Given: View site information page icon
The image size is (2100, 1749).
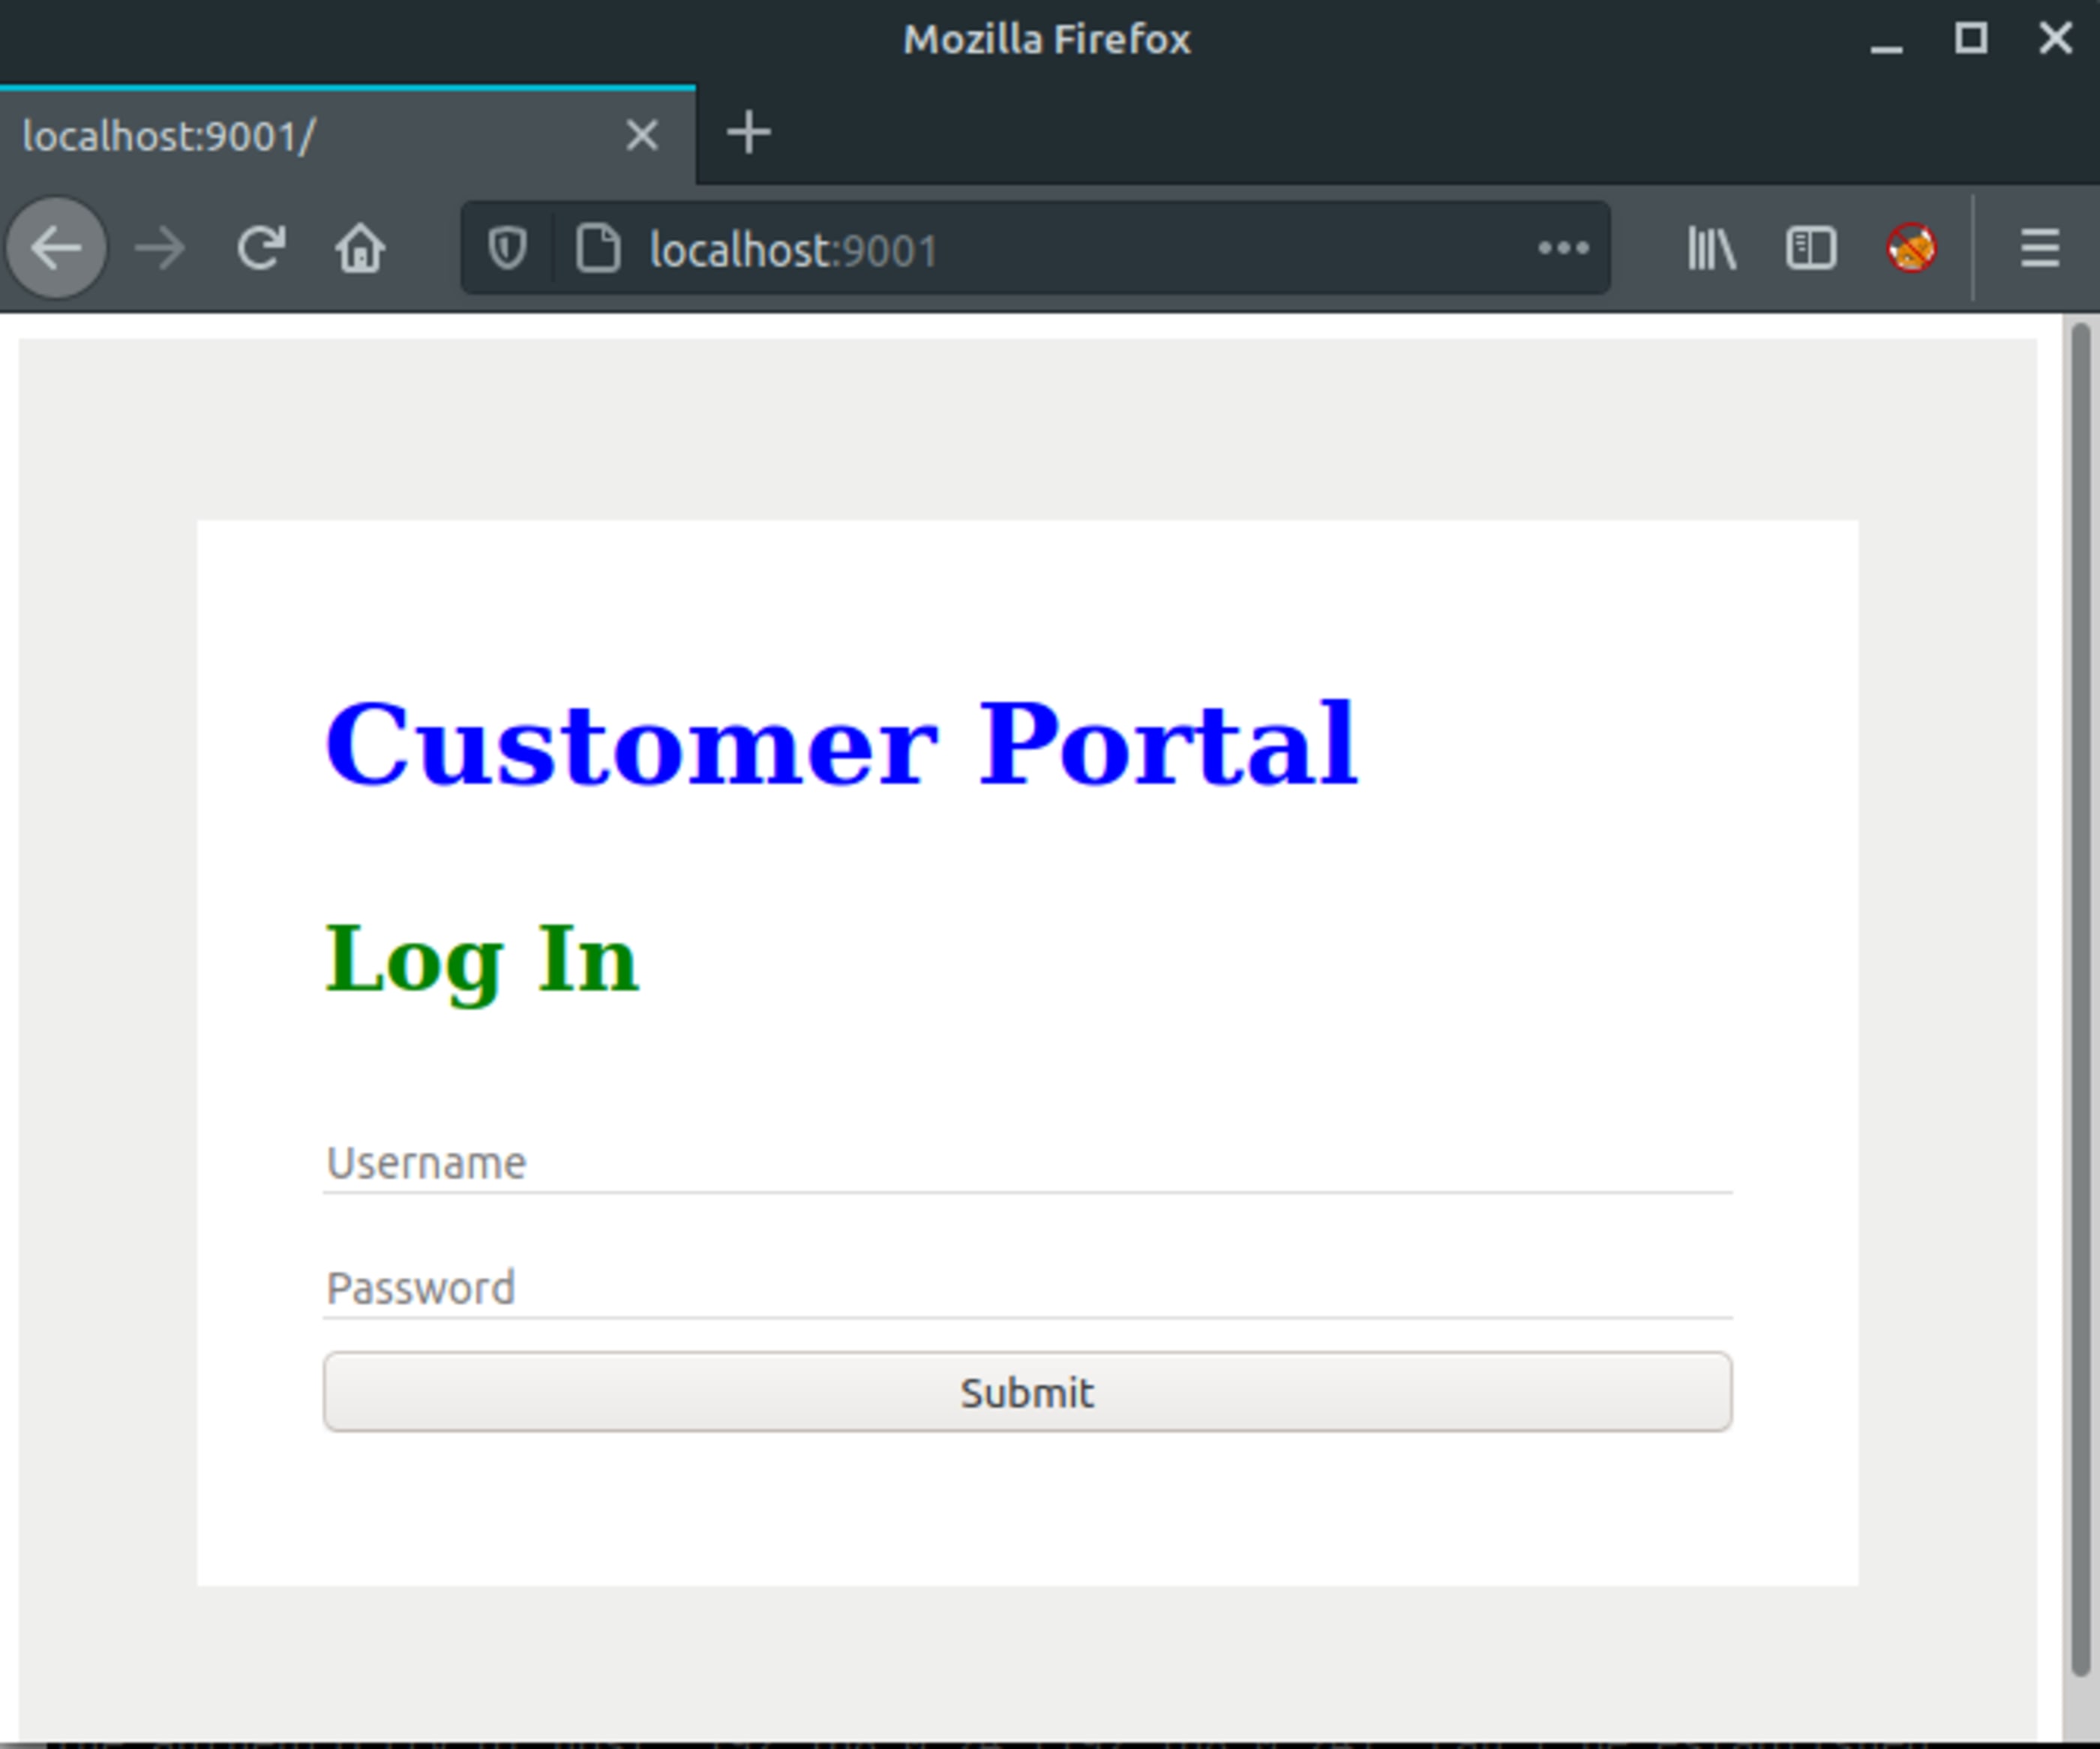Looking at the screenshot, I should click(x=598, y=248).
